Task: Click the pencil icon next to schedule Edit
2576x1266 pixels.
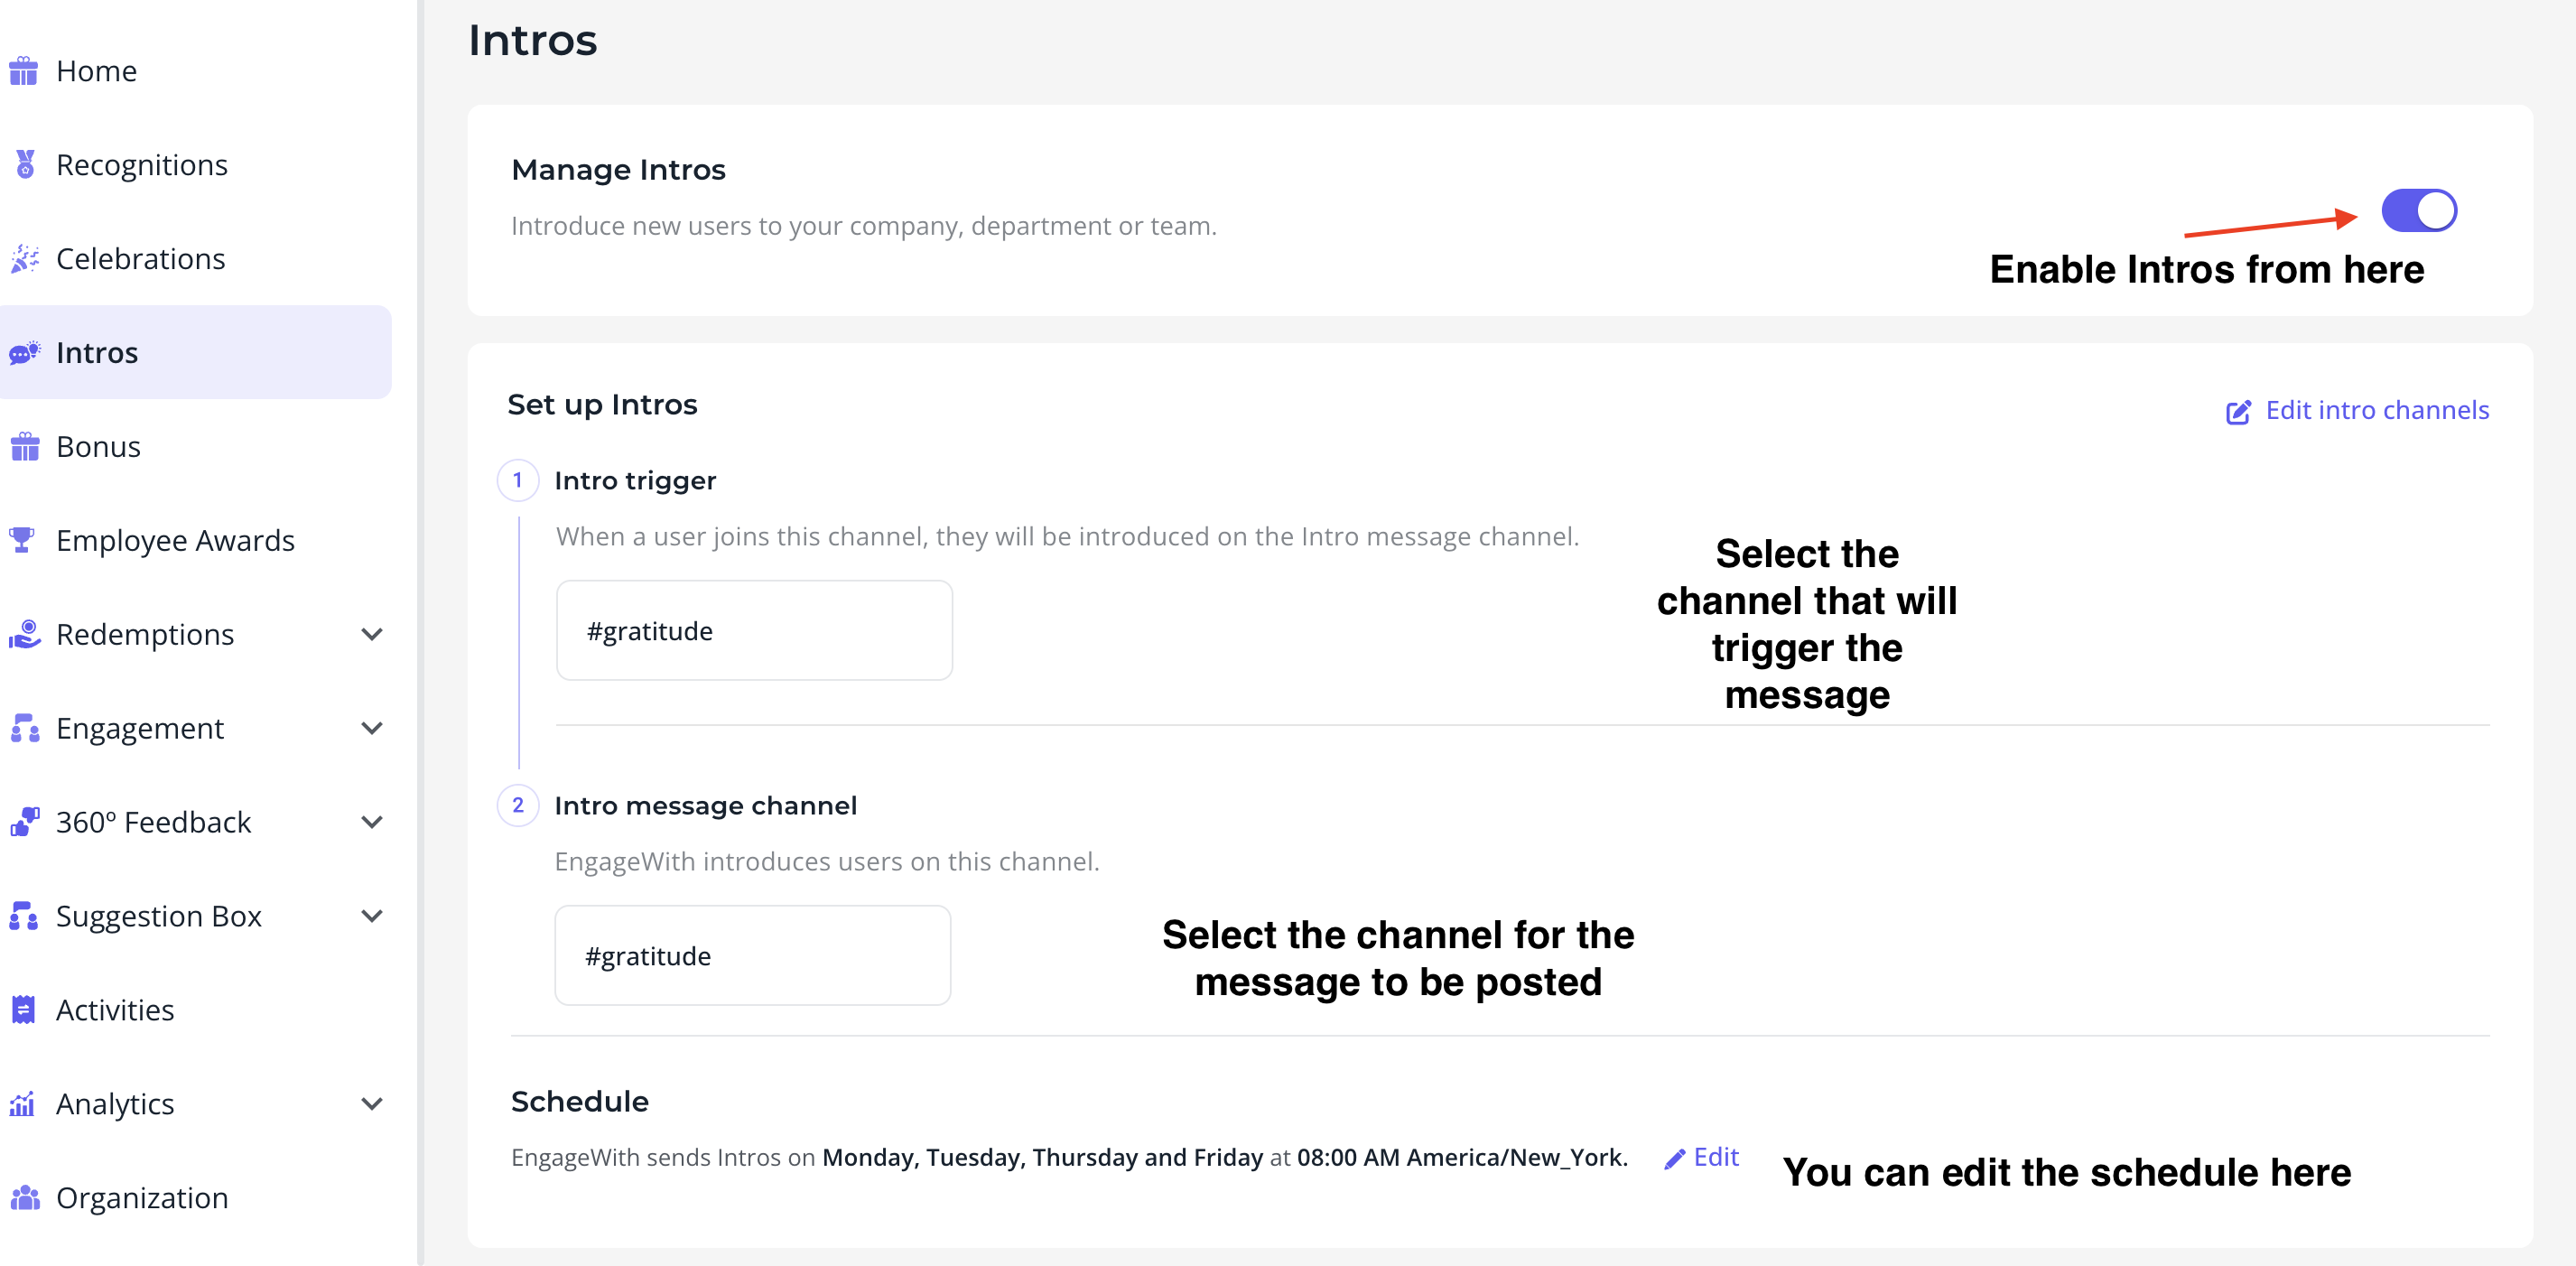Action: pyautogui.click(x=1674, y=1159)
